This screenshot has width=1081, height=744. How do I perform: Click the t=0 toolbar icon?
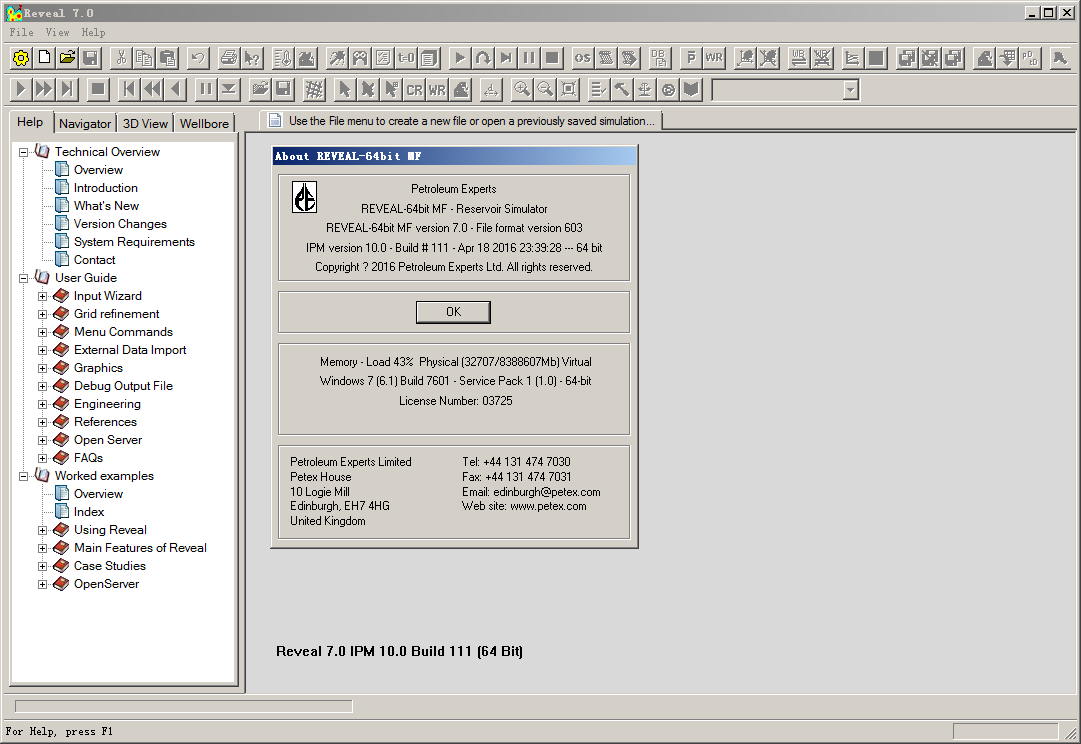[x=406, y=59]
